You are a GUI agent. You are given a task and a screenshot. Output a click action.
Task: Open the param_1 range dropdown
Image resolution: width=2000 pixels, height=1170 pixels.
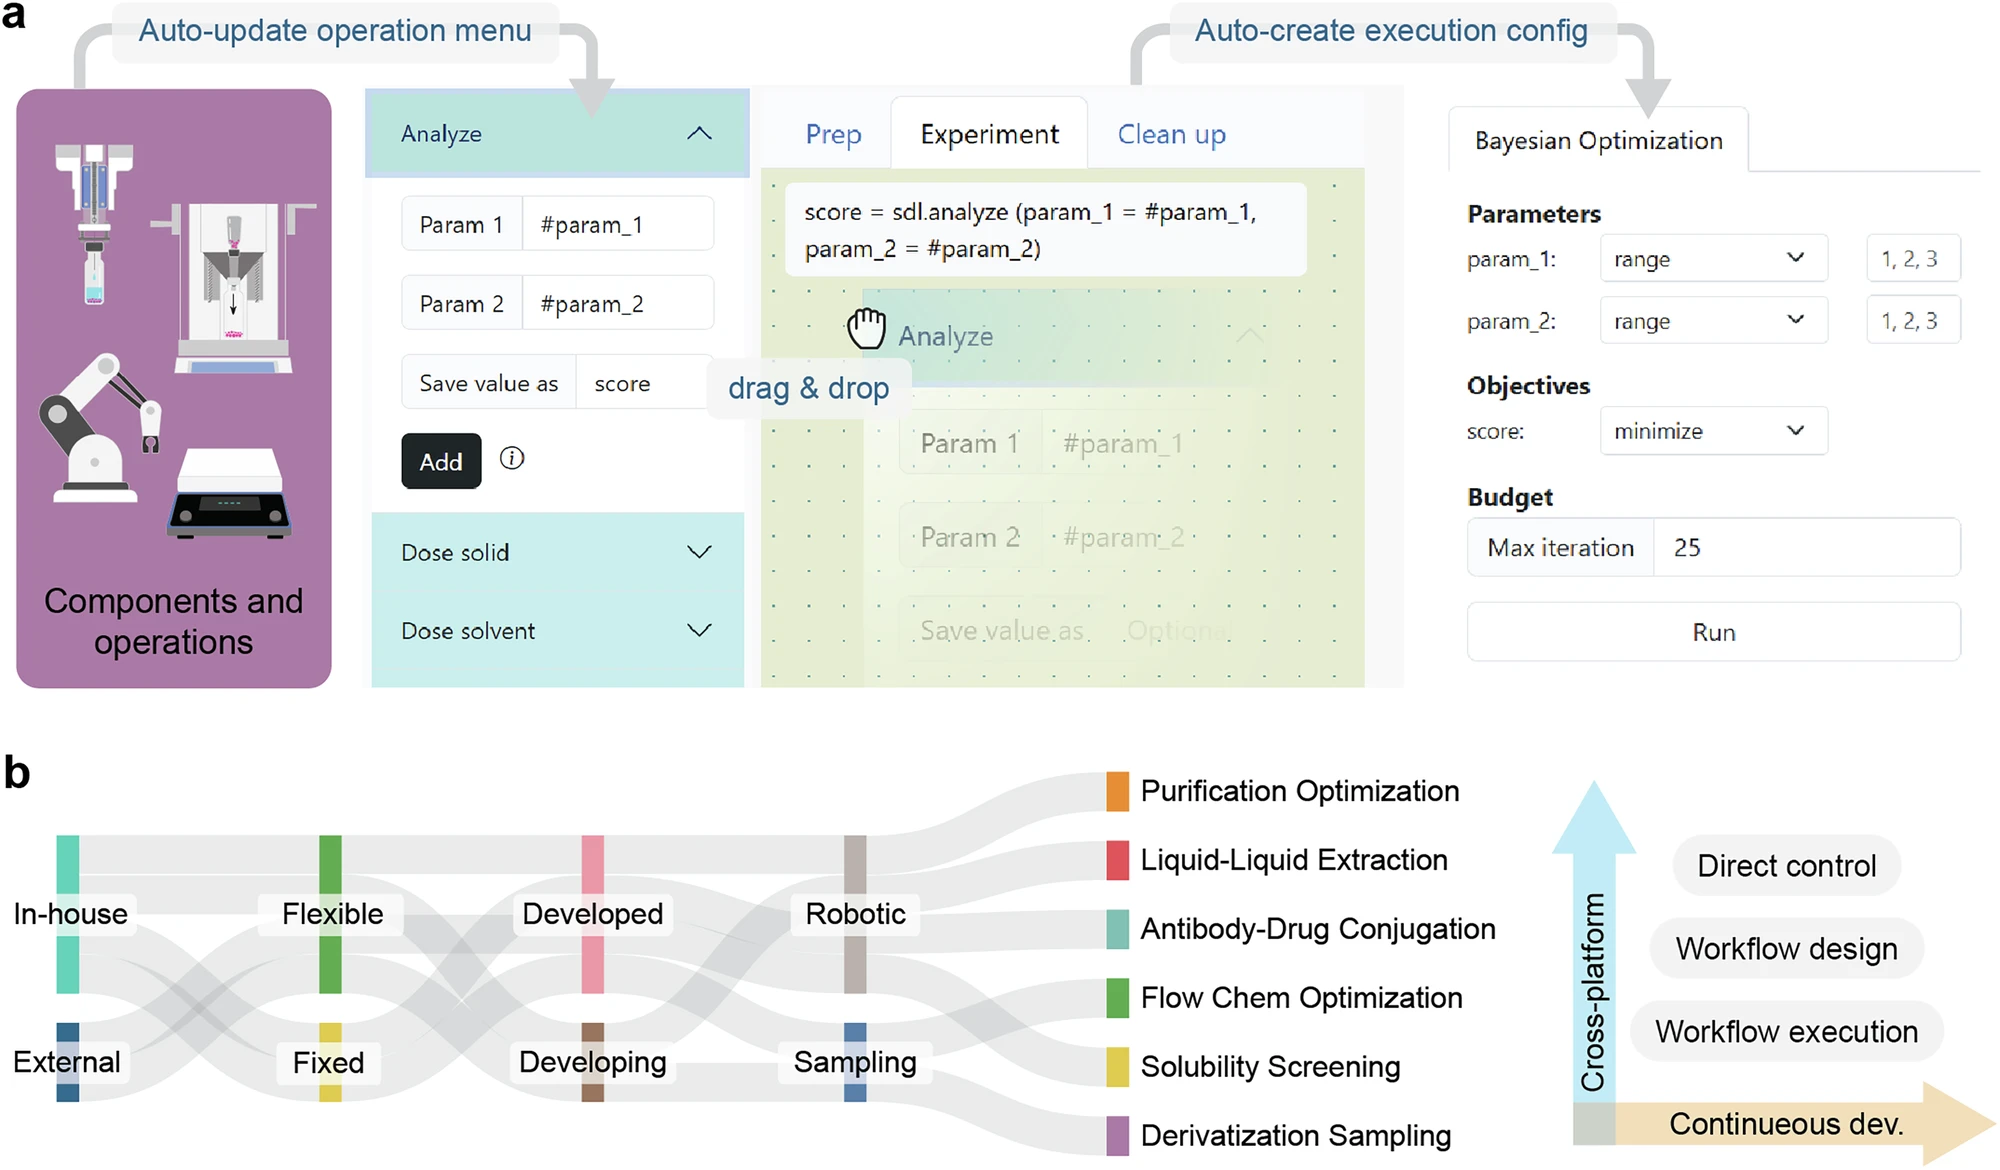point(1713,259)
